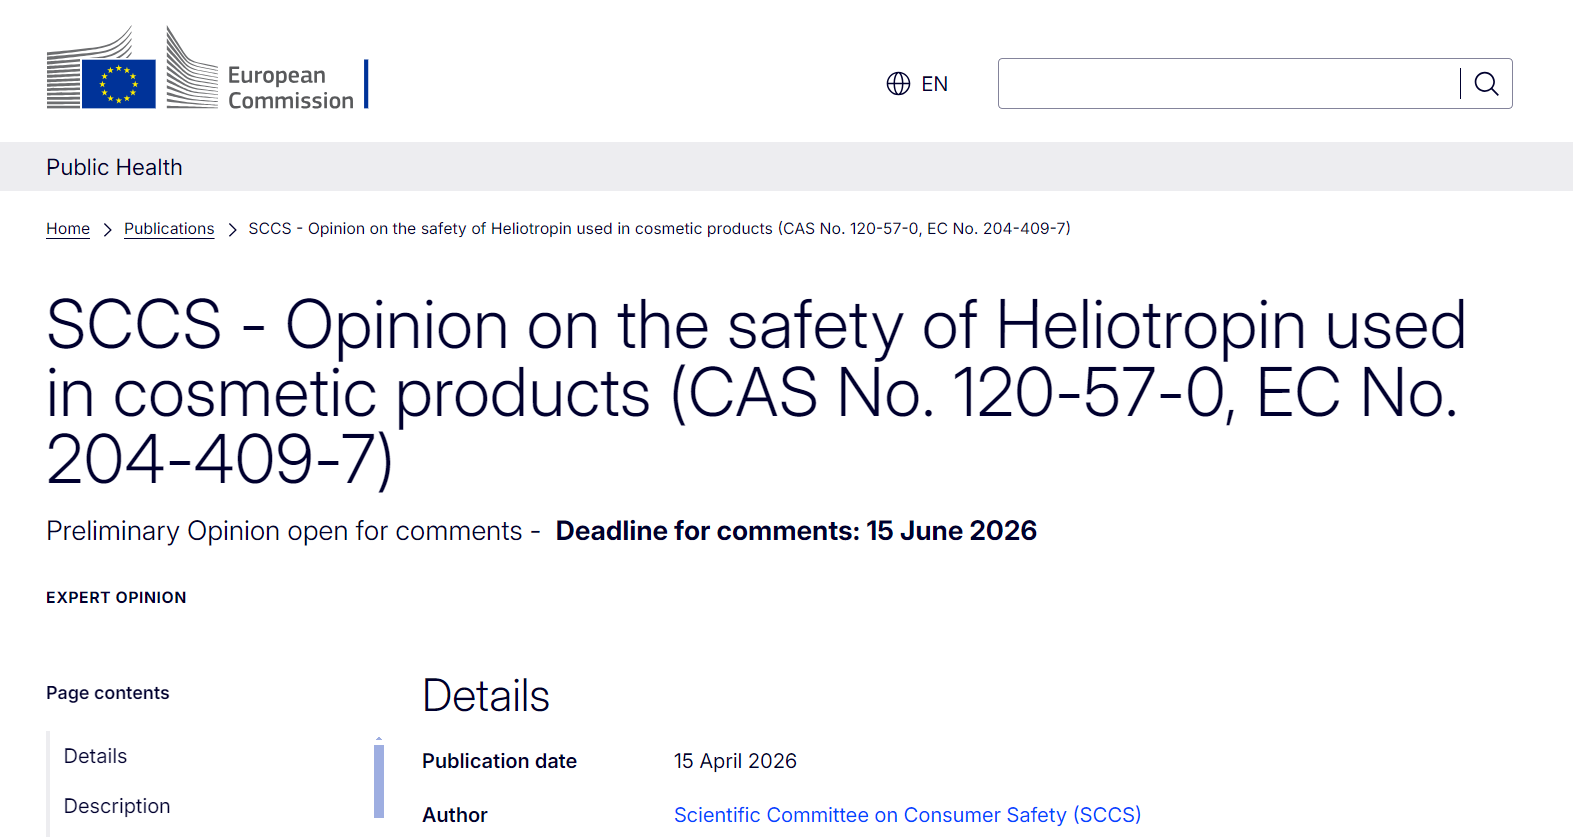Click the globe language icon
Screen dimensions: 1573x837
(898, 84)
